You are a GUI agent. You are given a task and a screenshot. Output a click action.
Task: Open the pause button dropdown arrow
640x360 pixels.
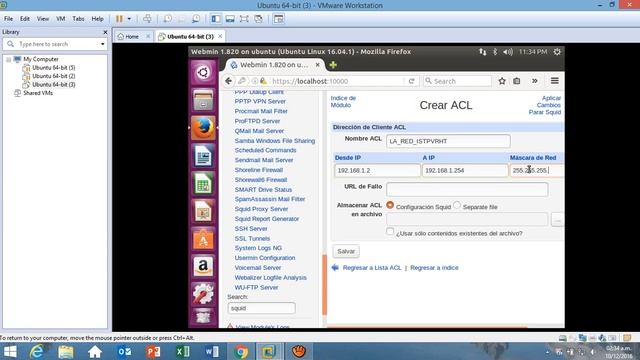click(129, 19)
